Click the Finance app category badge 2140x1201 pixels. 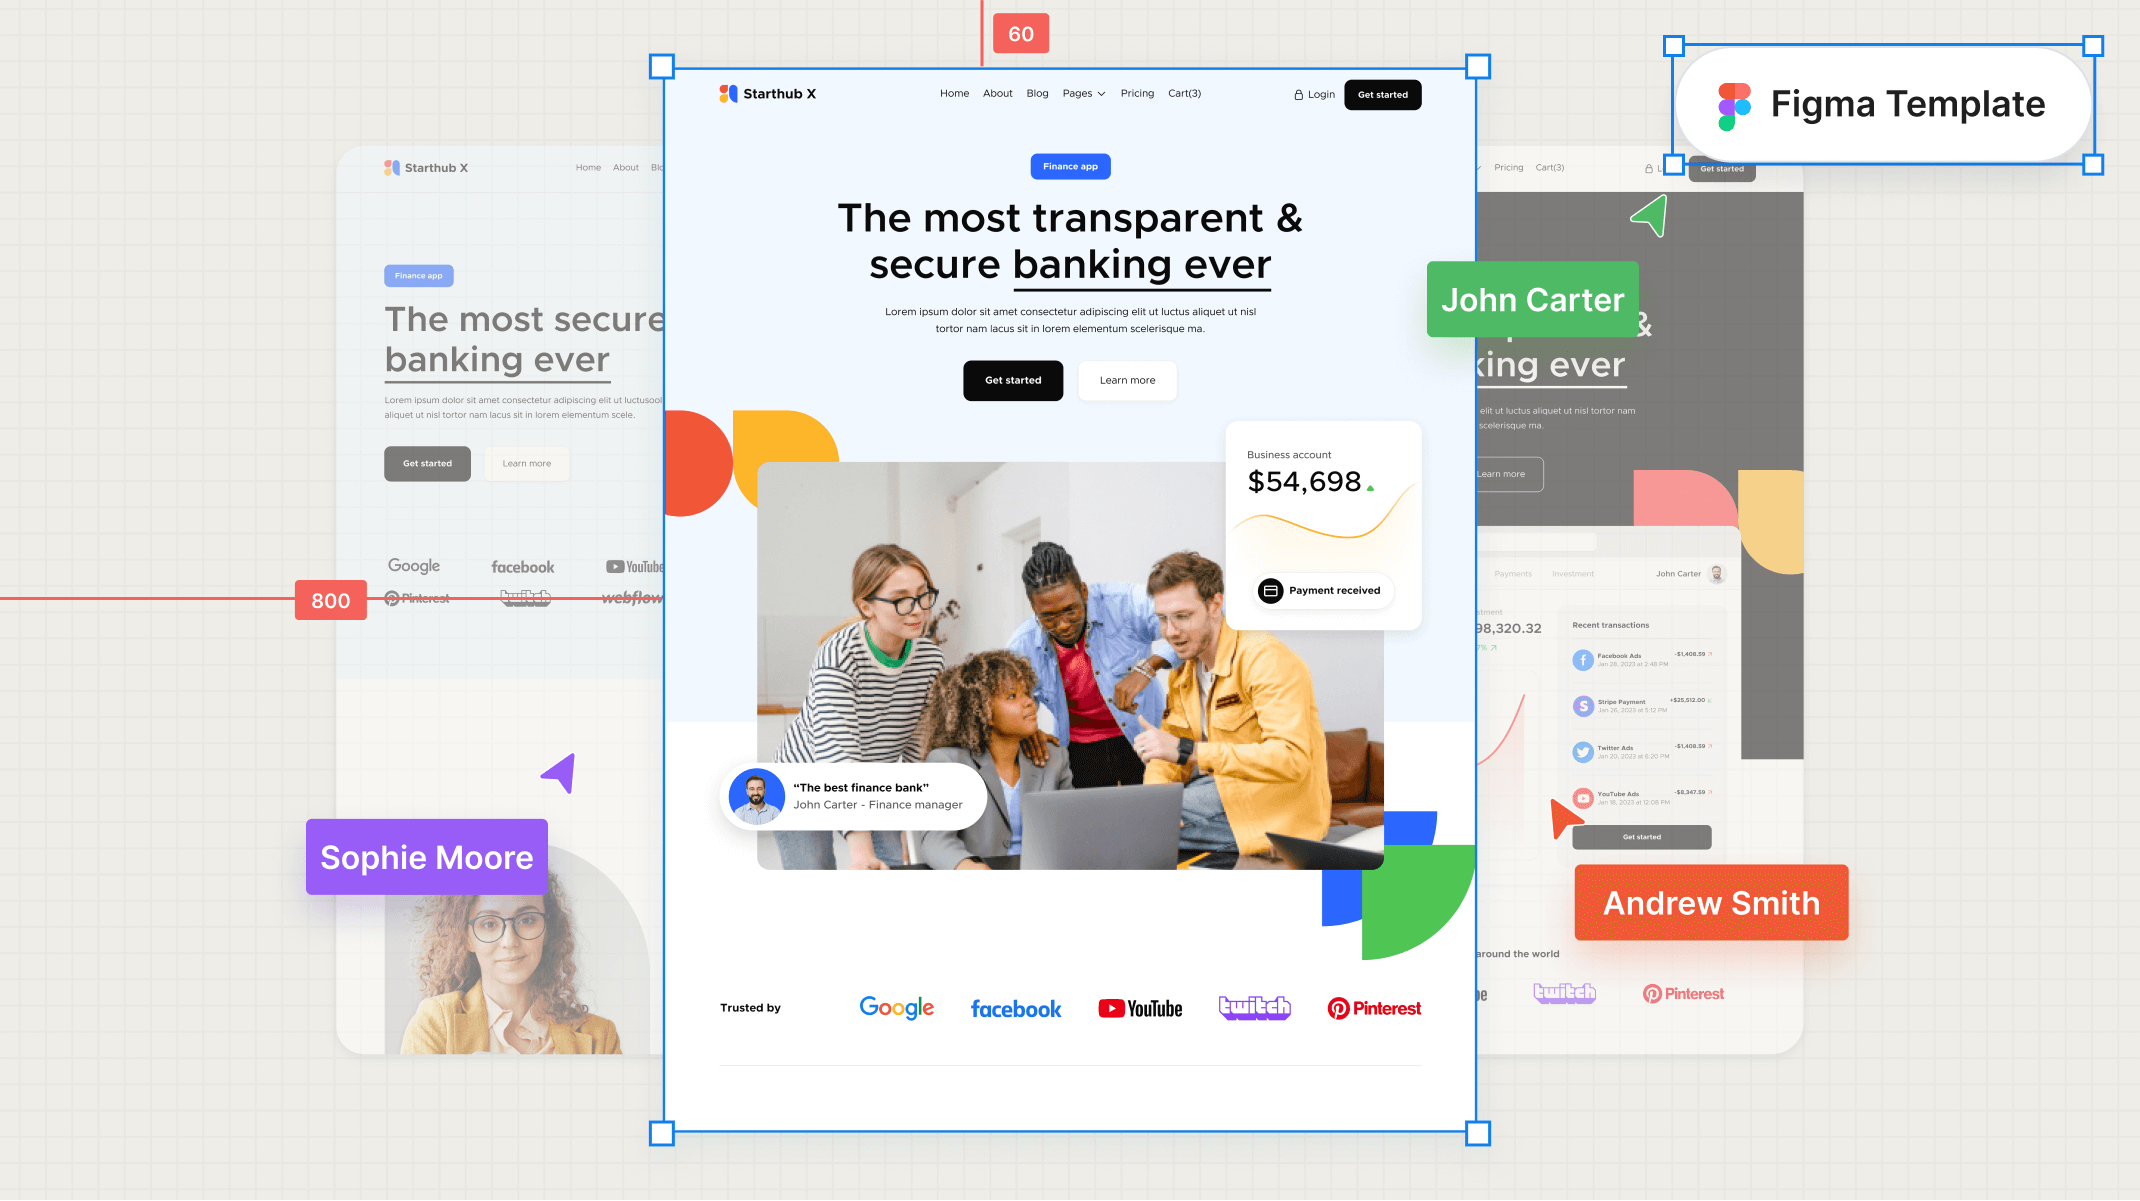[x=1069, y=166]
